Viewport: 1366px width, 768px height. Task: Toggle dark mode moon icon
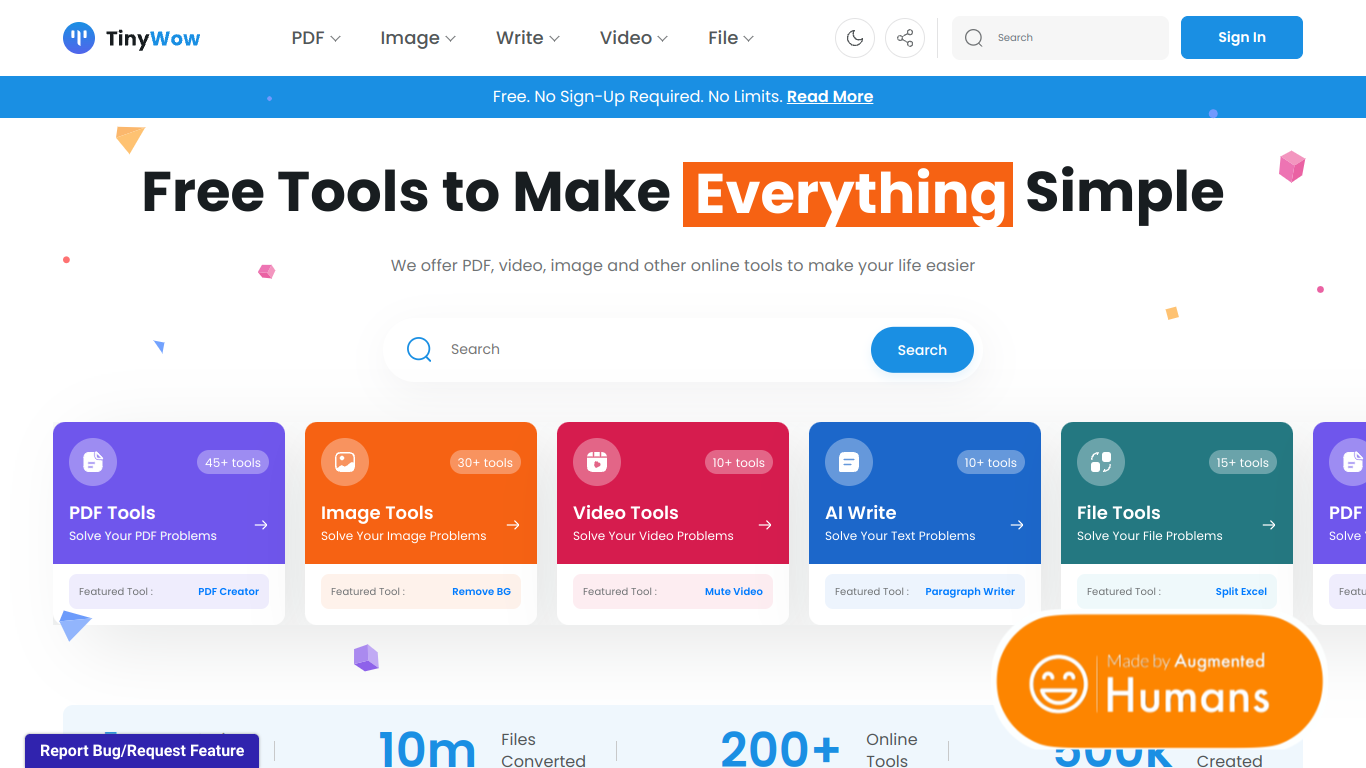(855, 38)
